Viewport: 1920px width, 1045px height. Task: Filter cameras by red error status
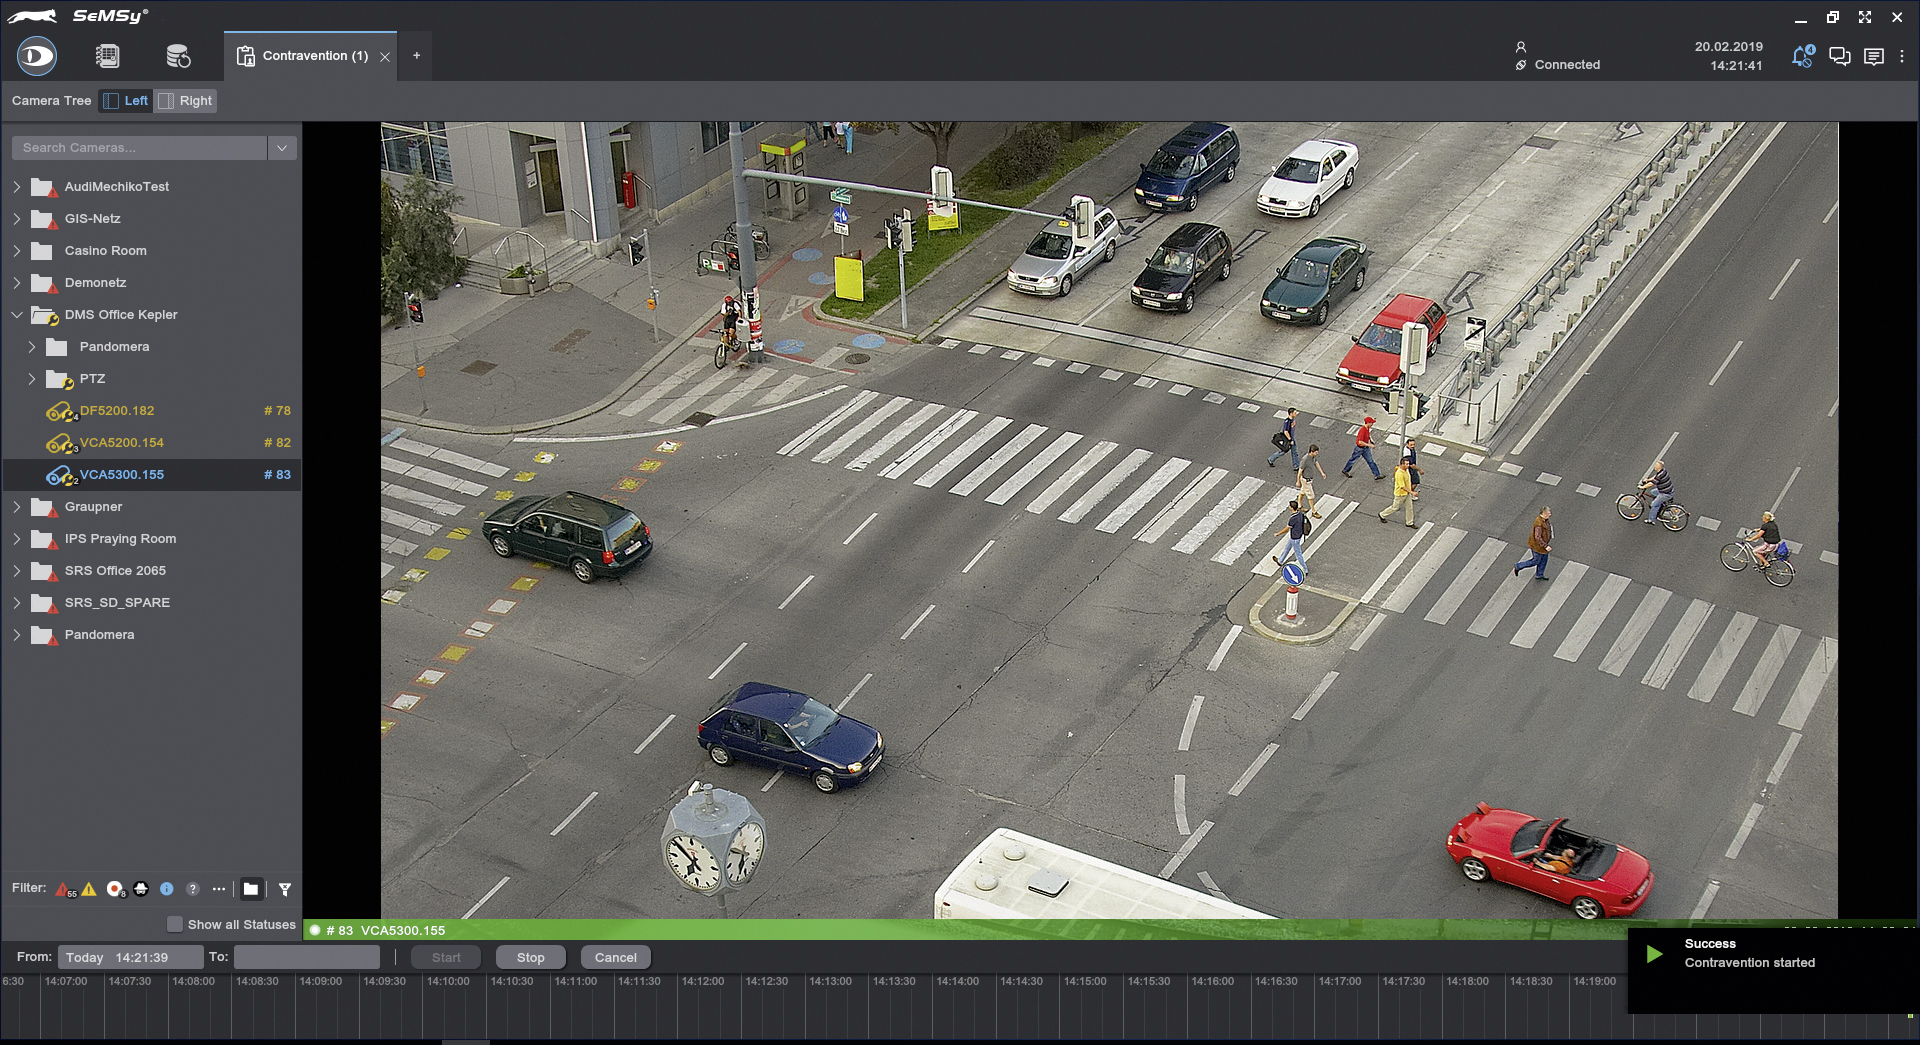63,889
